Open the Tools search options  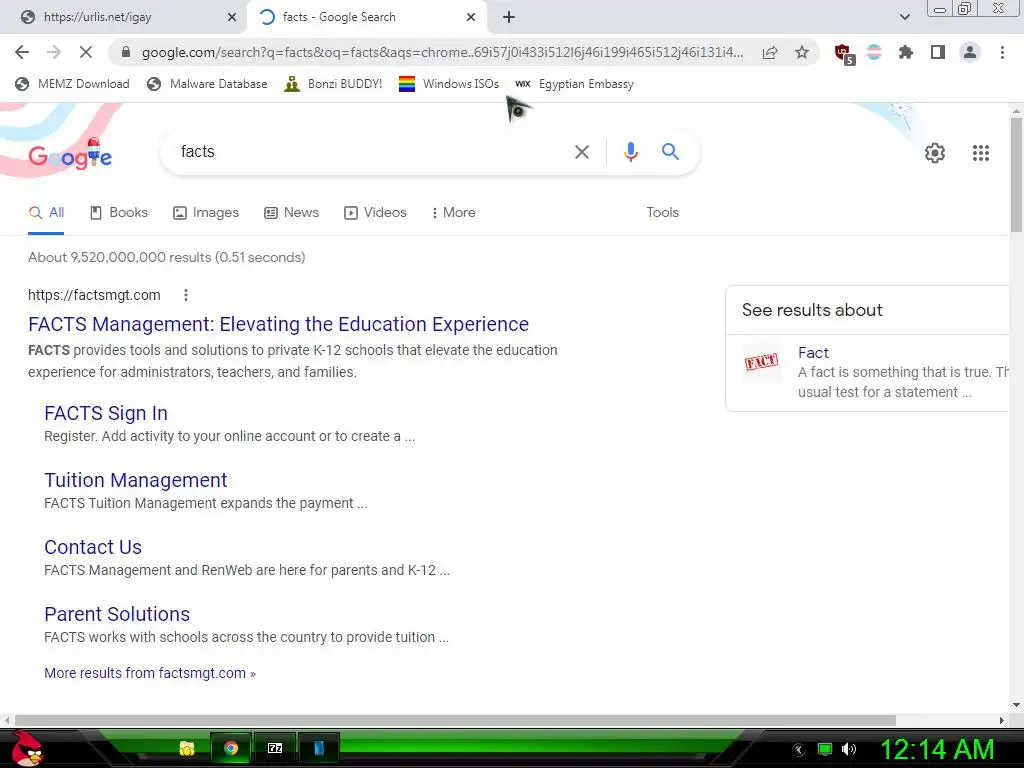coord(662,213)
